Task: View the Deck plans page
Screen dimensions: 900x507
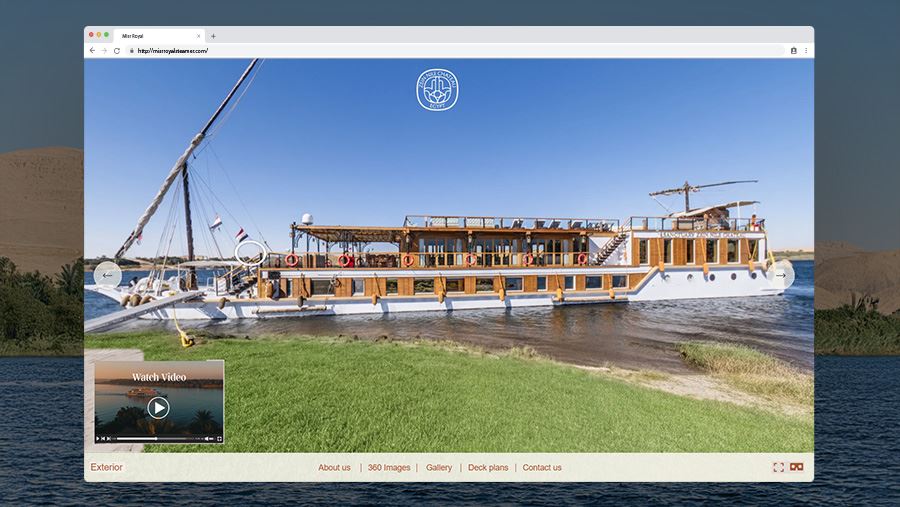Action: tap(488, 467)
